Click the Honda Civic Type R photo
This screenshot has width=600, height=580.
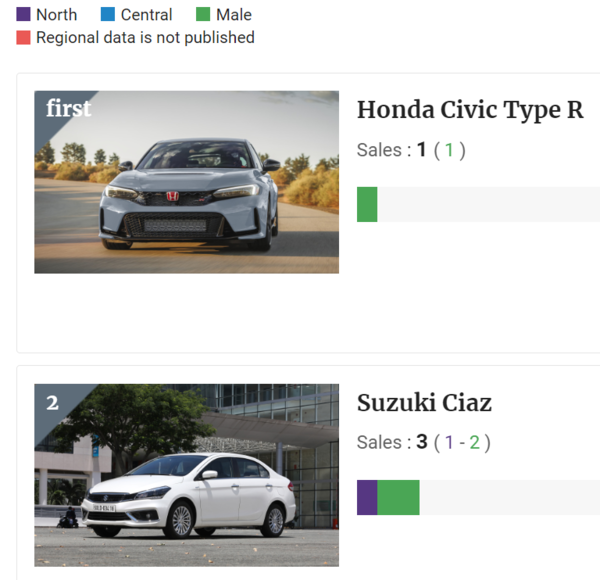(x=186, y=182)
